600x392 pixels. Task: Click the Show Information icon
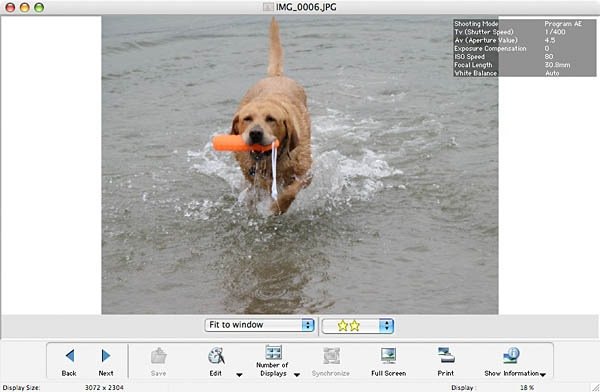(x=511, y=356)
